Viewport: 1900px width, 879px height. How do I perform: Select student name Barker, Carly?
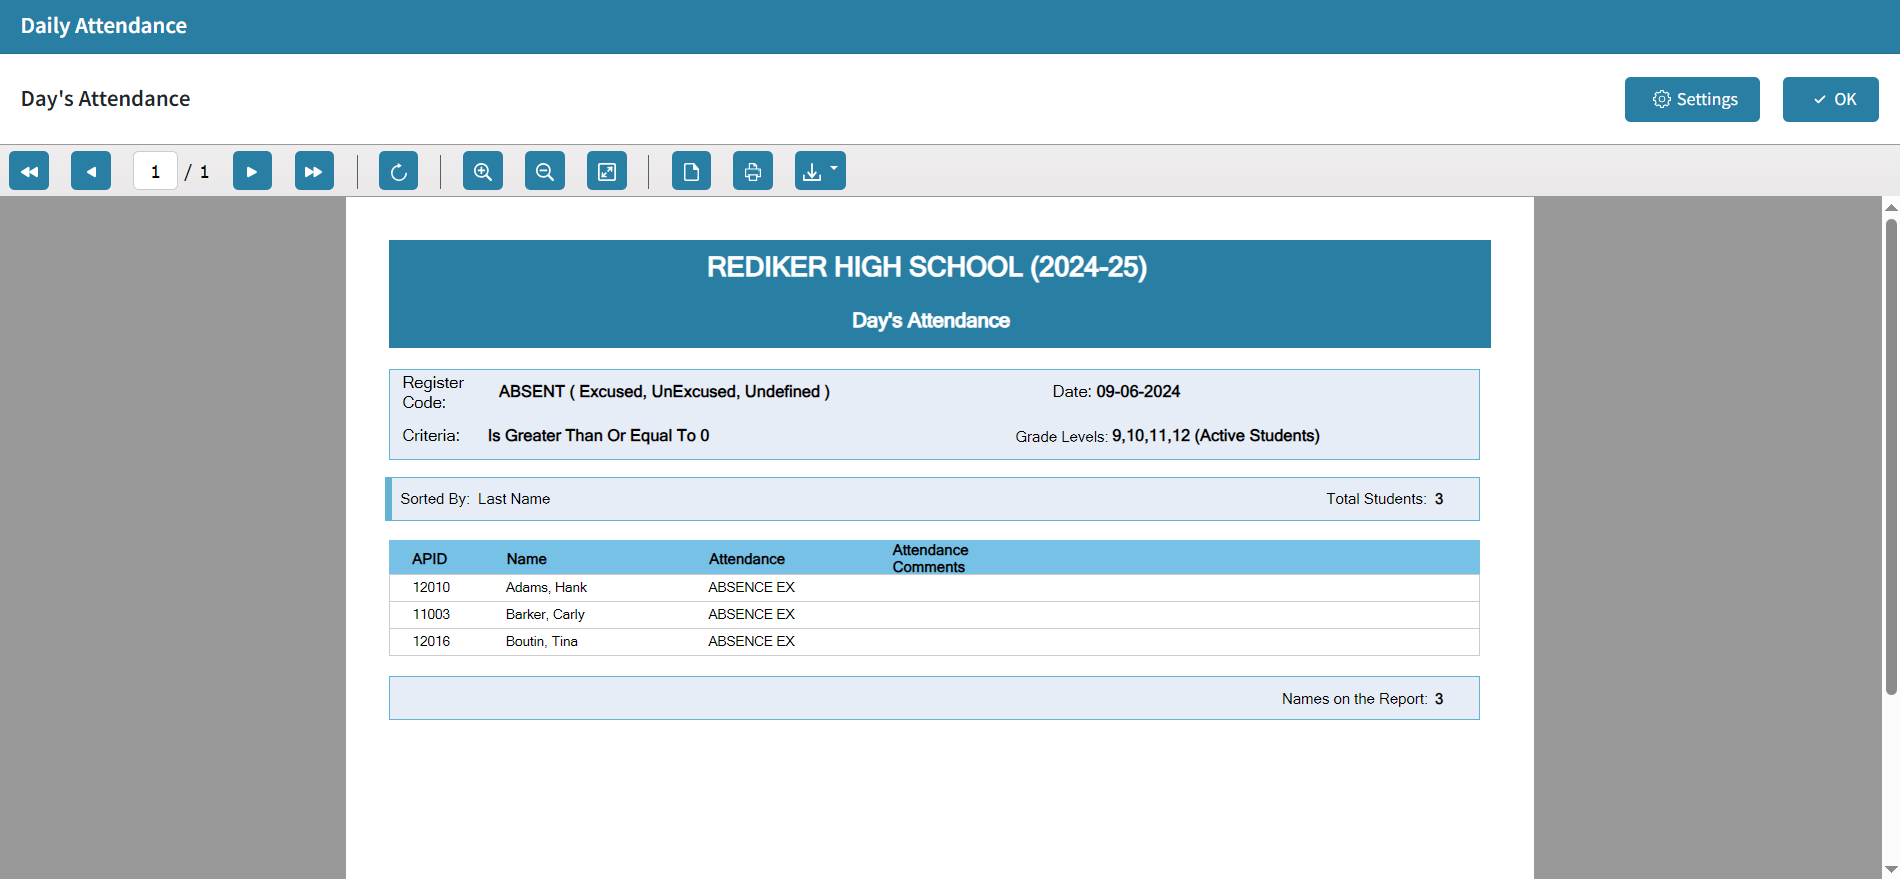545,614
